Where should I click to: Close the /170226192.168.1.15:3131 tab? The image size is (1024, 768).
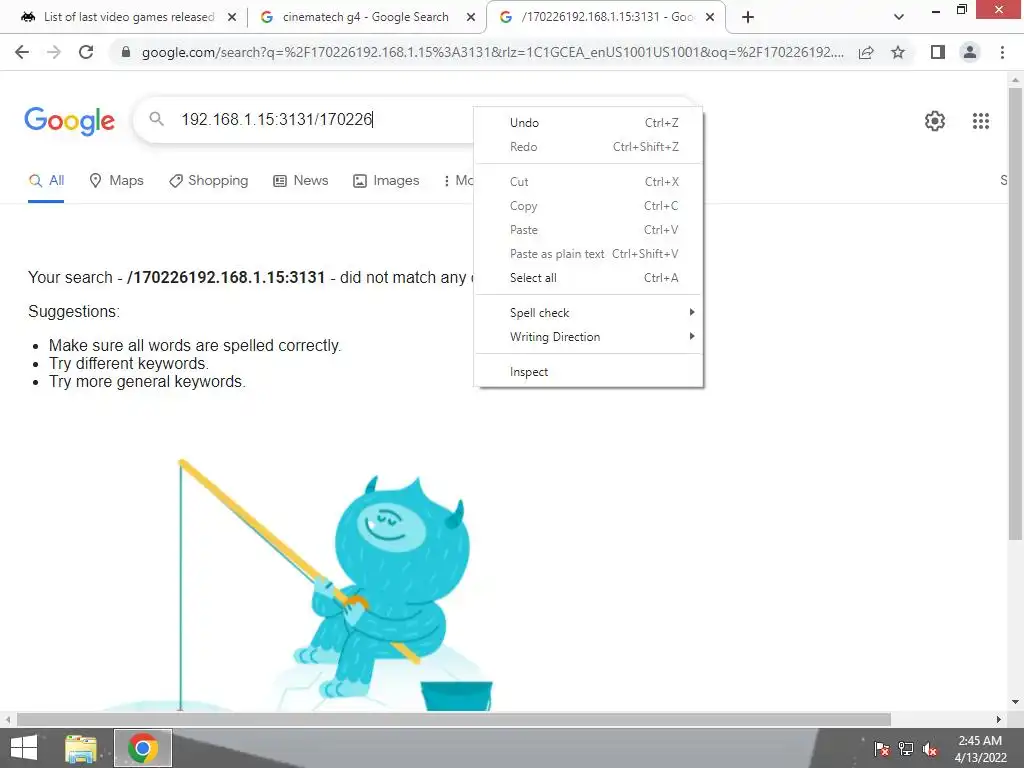[710, 18]
